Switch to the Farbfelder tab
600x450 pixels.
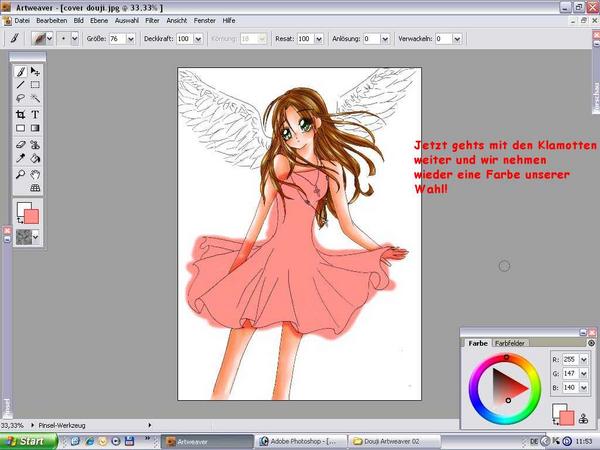pos(510,343)
